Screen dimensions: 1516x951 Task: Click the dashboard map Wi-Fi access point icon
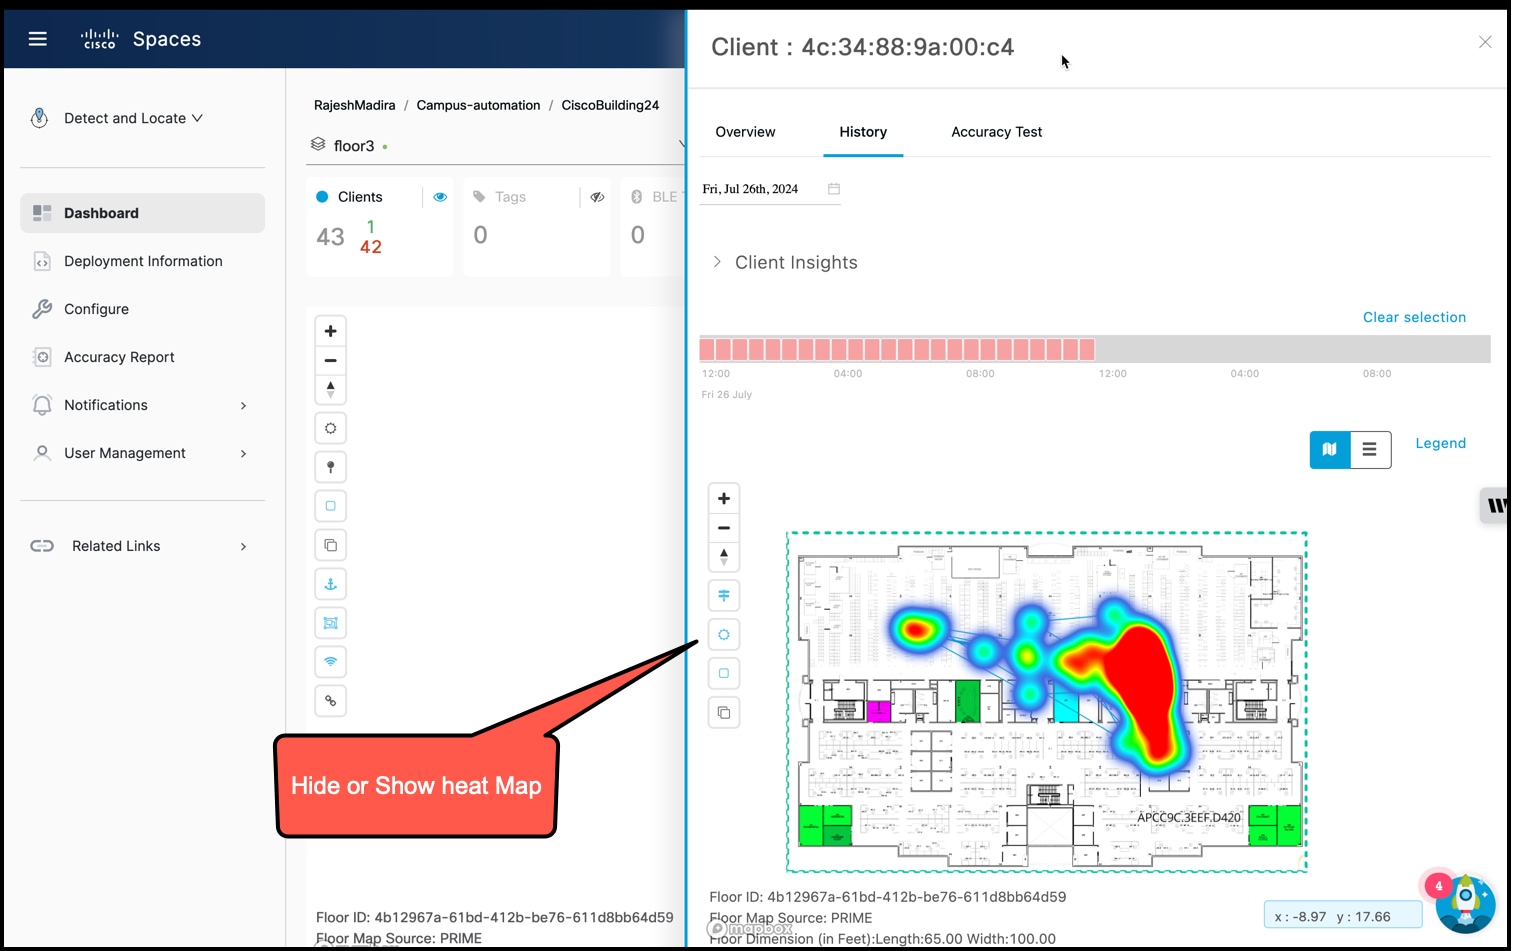[x=331, y=662]
